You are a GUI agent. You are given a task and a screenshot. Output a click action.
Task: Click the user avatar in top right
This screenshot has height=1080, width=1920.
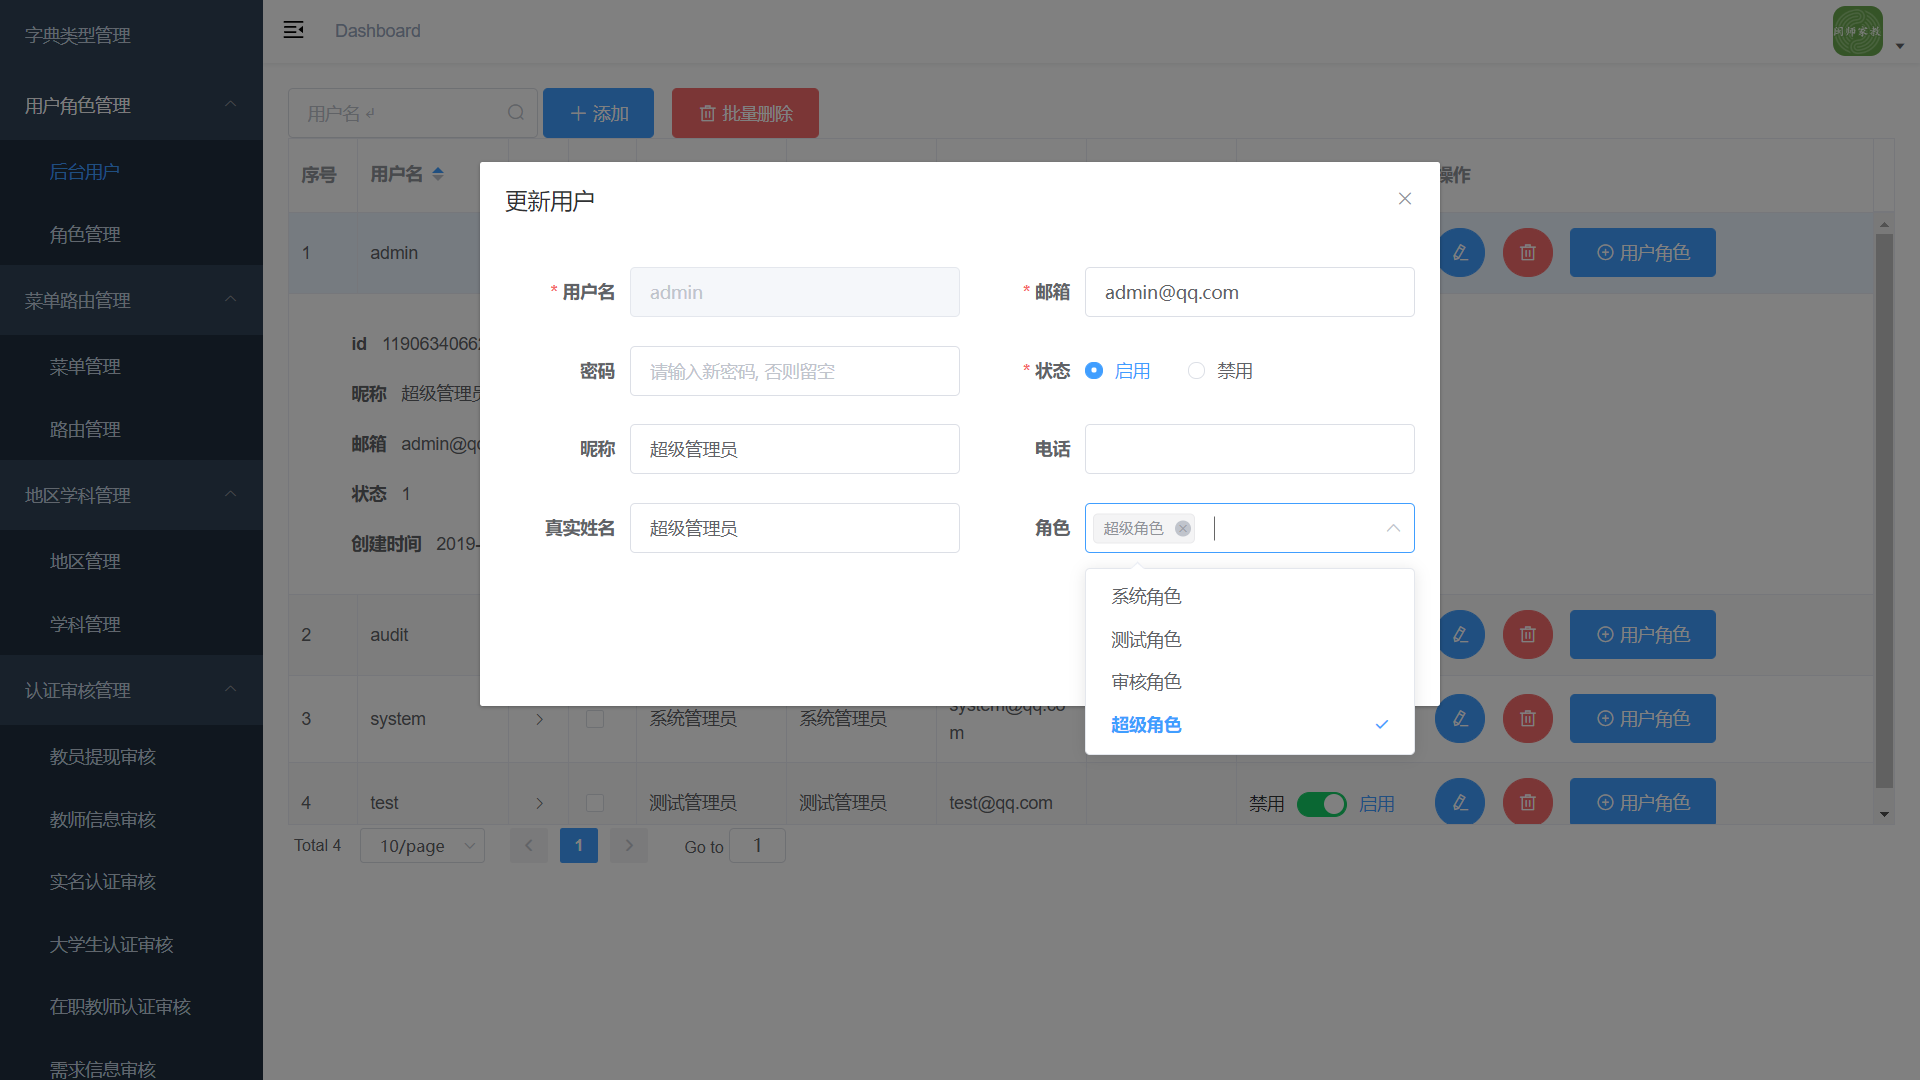[1857, 32]
